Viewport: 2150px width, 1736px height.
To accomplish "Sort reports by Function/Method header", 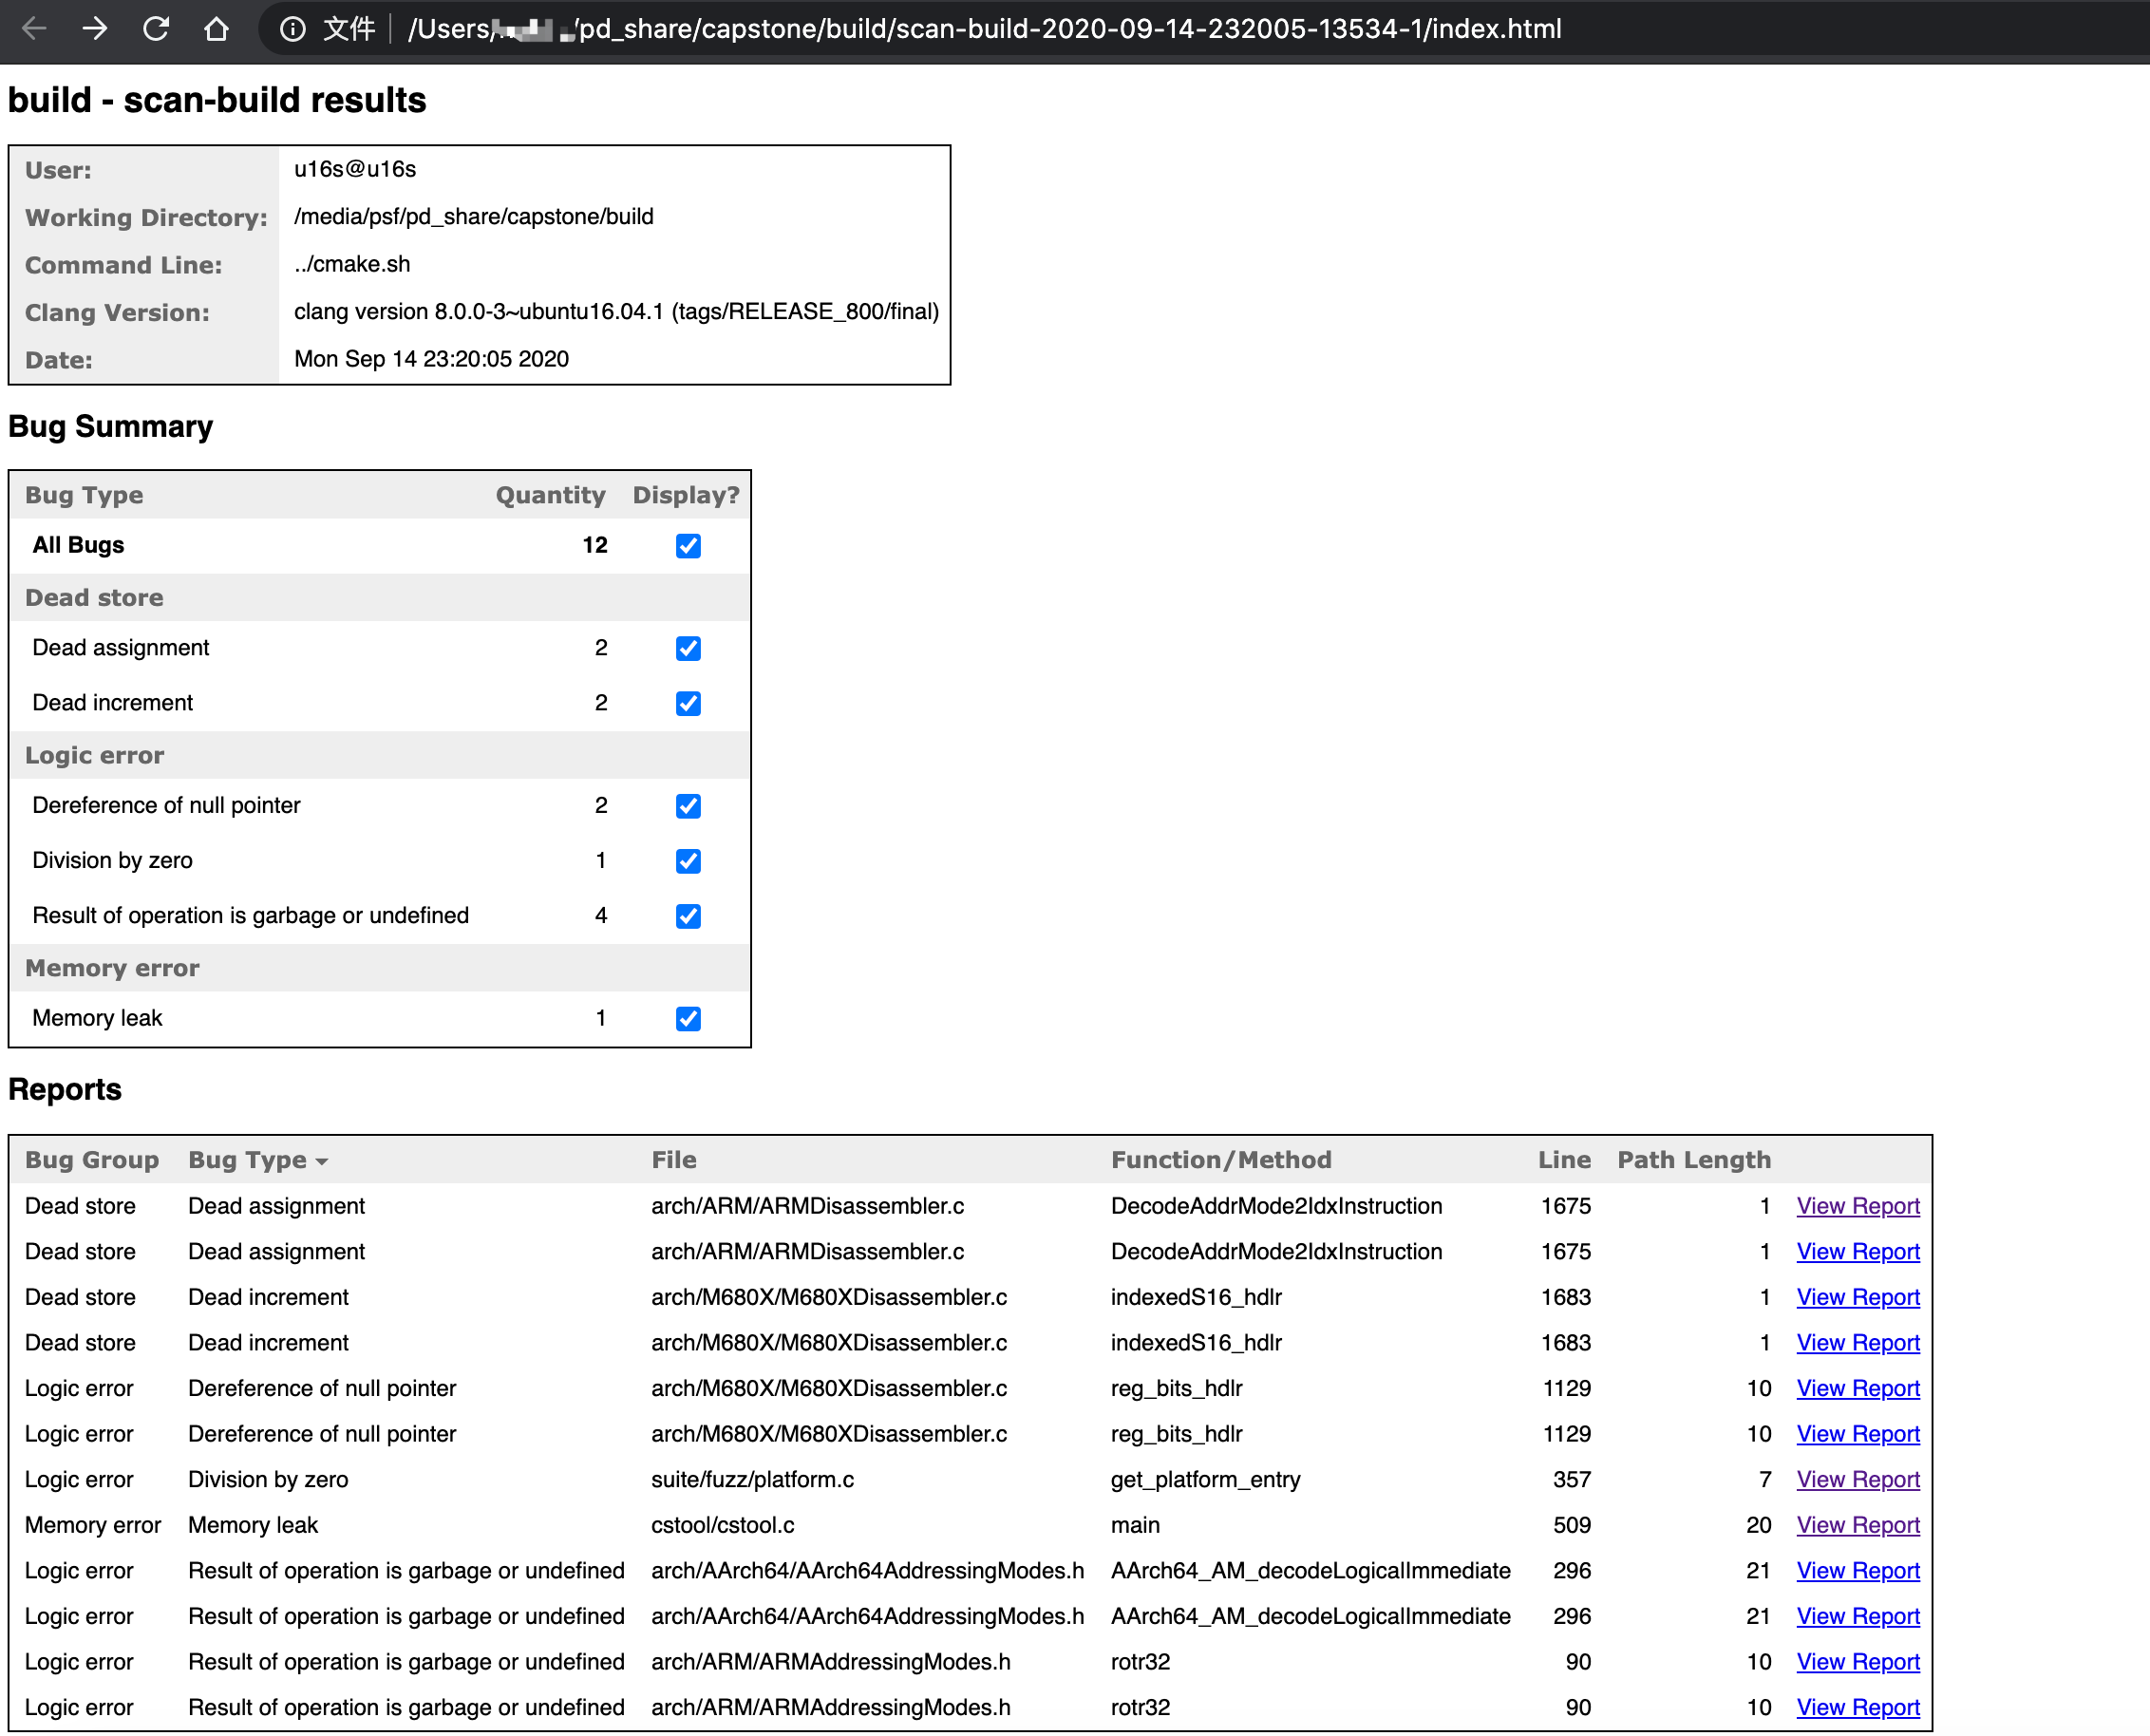I will tap(1221, 1159).
